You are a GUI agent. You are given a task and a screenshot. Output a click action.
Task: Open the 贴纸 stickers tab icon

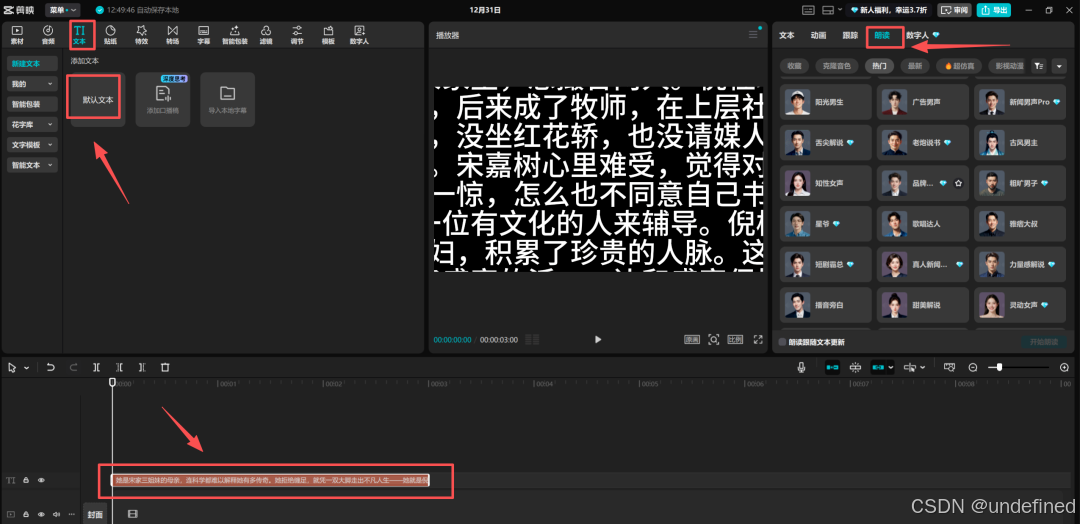(x=110, y=35)
